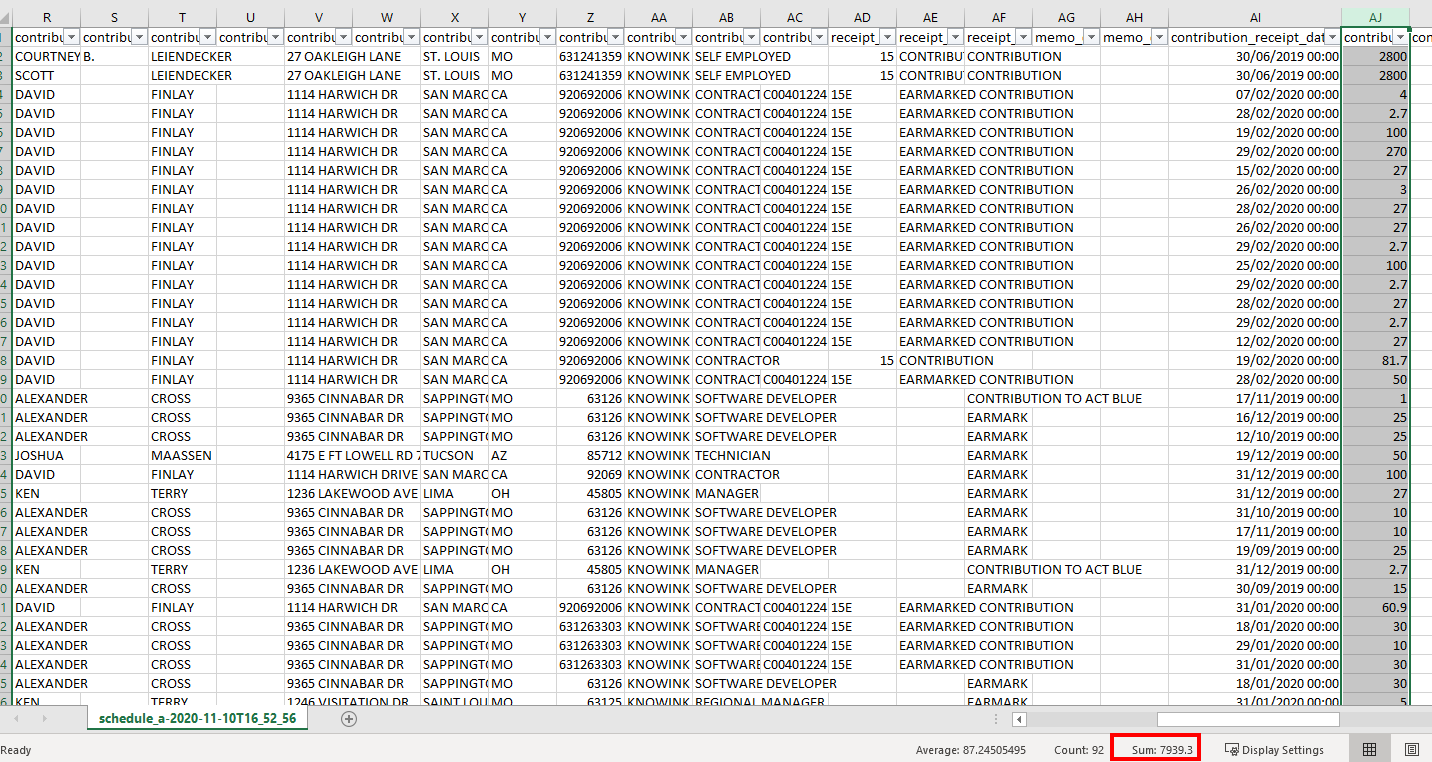Open the filter dropdown in column R

click(x=71, y=37)
